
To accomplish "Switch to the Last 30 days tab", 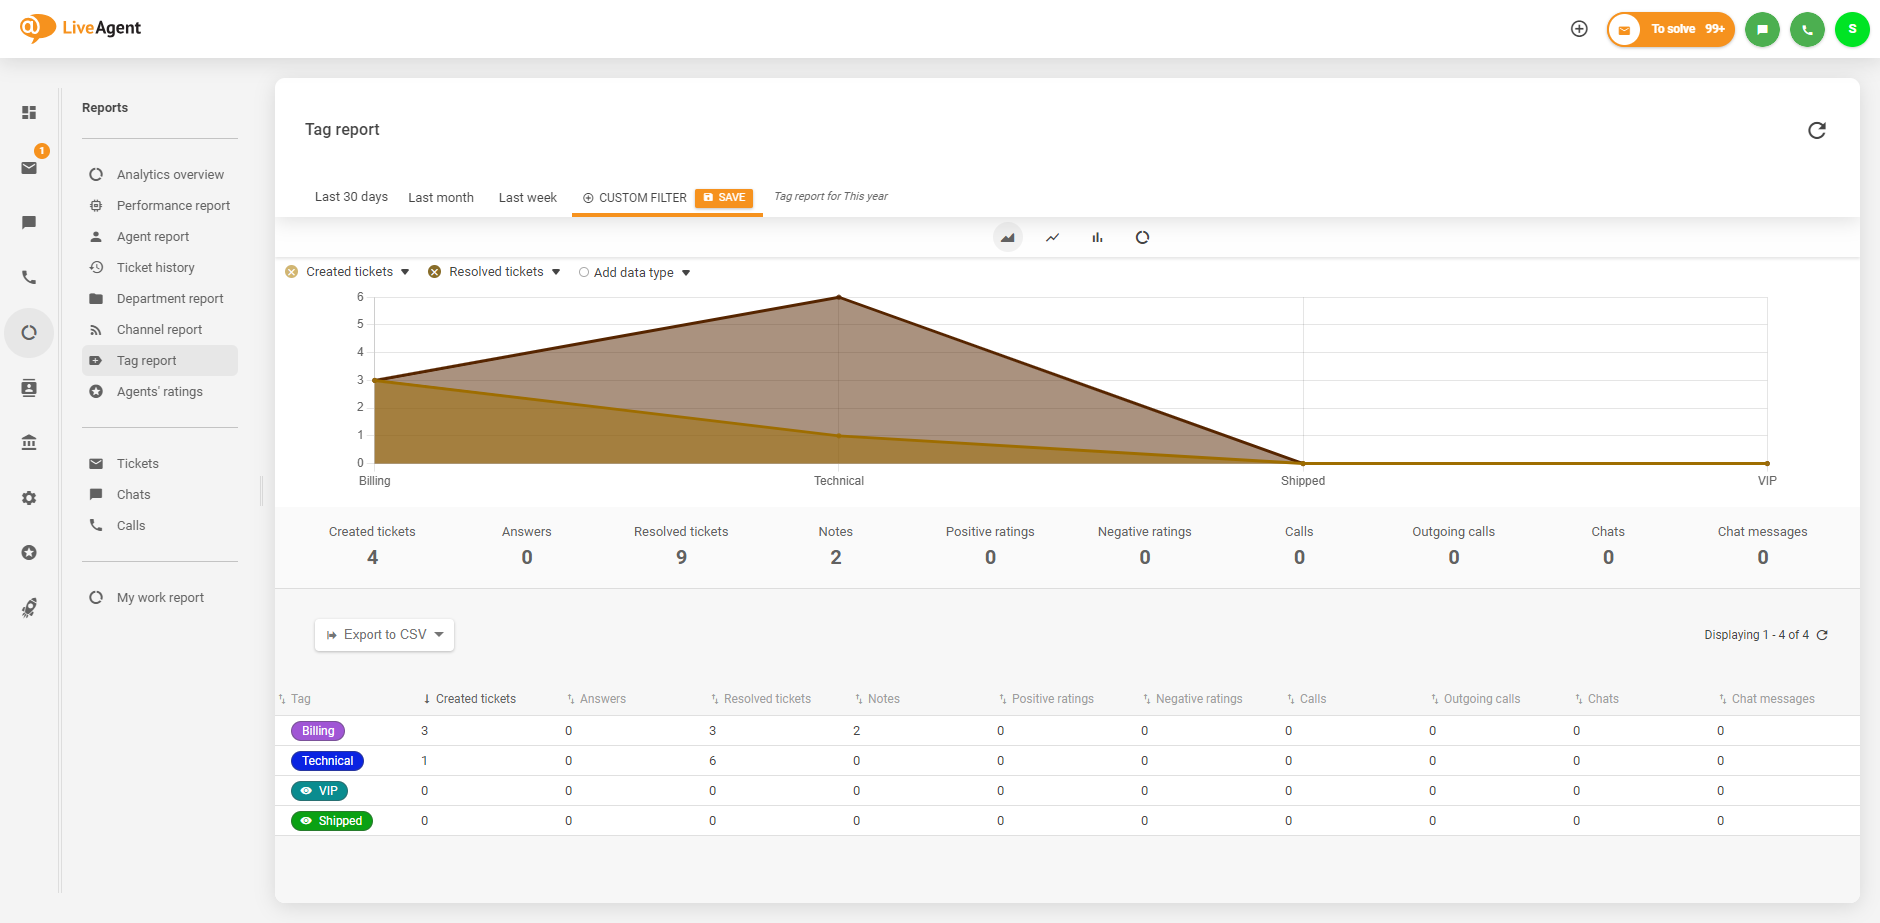I will tap(351, 197).
